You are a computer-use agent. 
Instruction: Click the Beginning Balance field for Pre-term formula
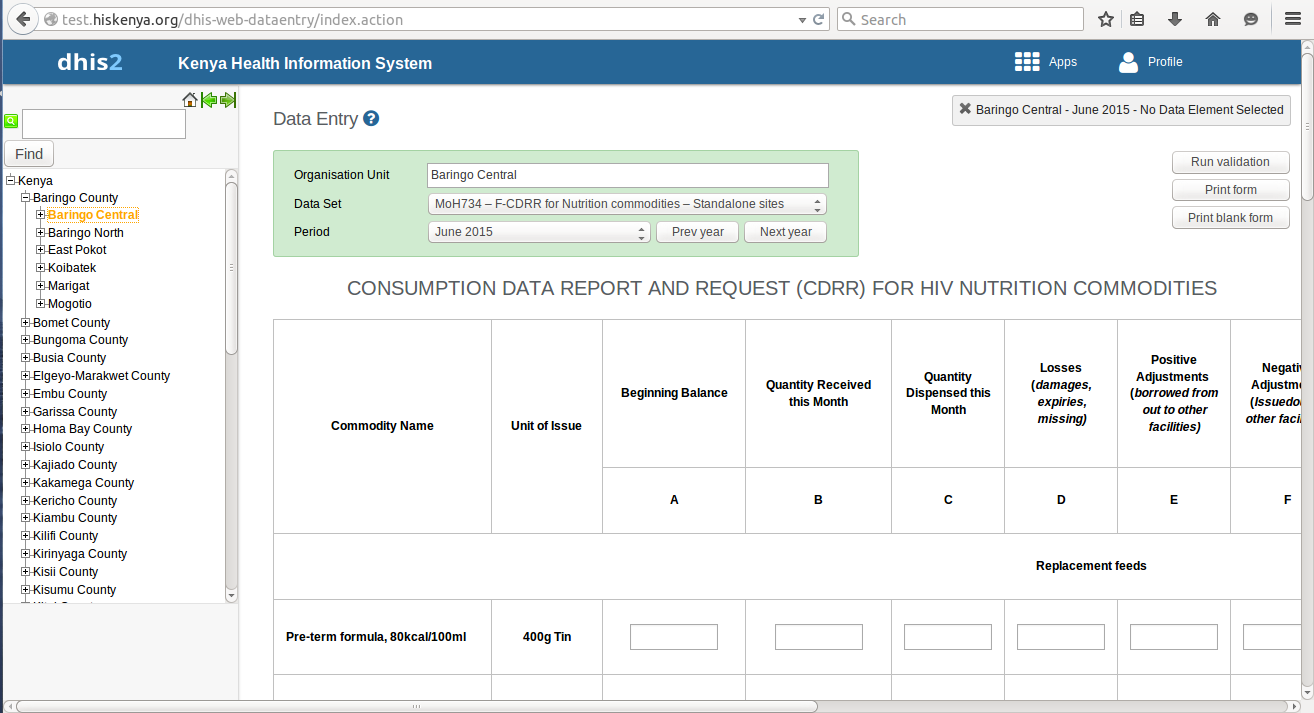tap(674, 637)
